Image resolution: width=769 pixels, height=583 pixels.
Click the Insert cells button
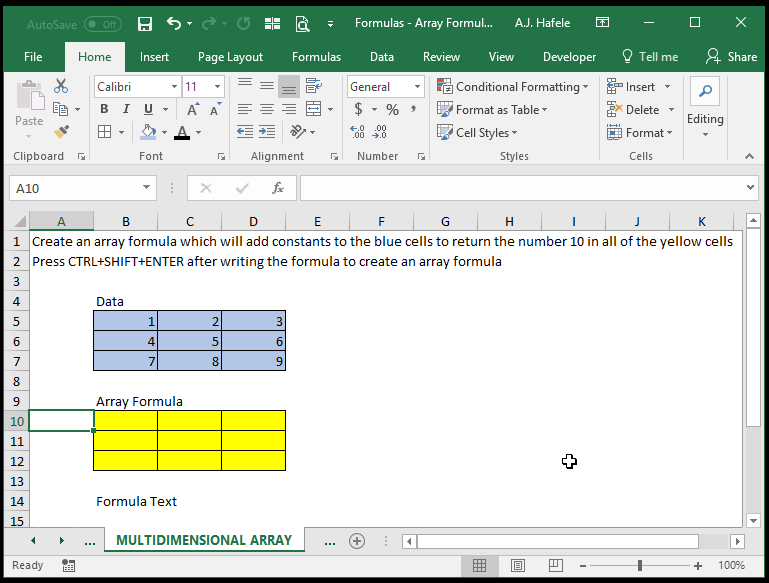[x=631, y=87]
